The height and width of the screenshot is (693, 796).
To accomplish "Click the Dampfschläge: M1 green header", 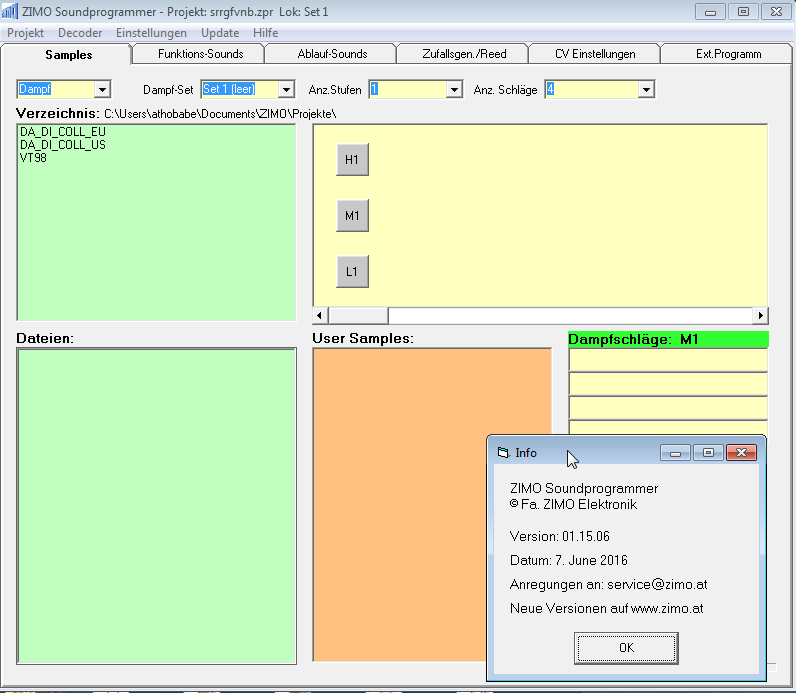I will tap(668, 339).
